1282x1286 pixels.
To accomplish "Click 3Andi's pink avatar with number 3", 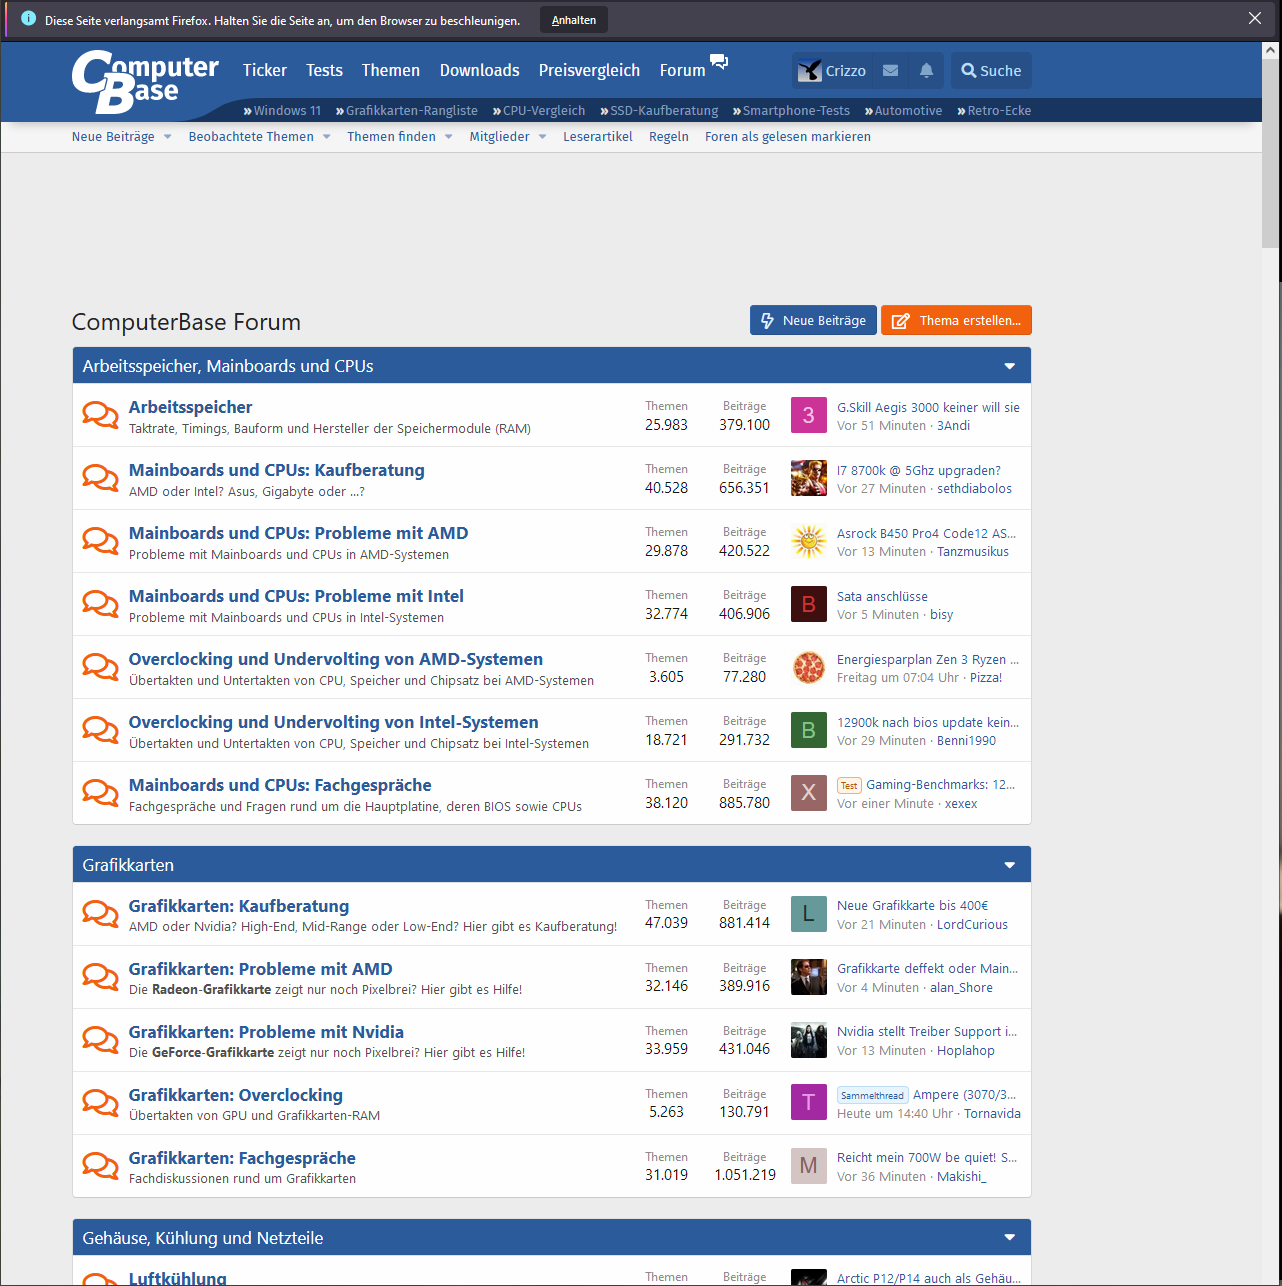I will (x=809, y=415).
